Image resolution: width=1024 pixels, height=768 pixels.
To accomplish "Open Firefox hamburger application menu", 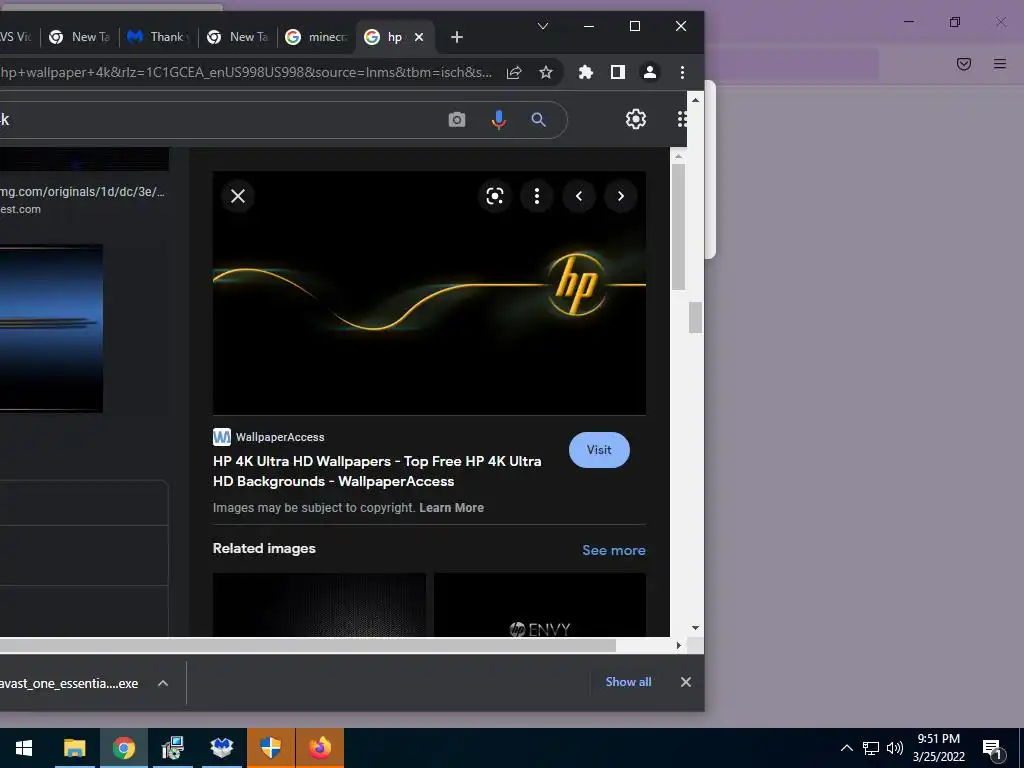I will pos(1000,64).
